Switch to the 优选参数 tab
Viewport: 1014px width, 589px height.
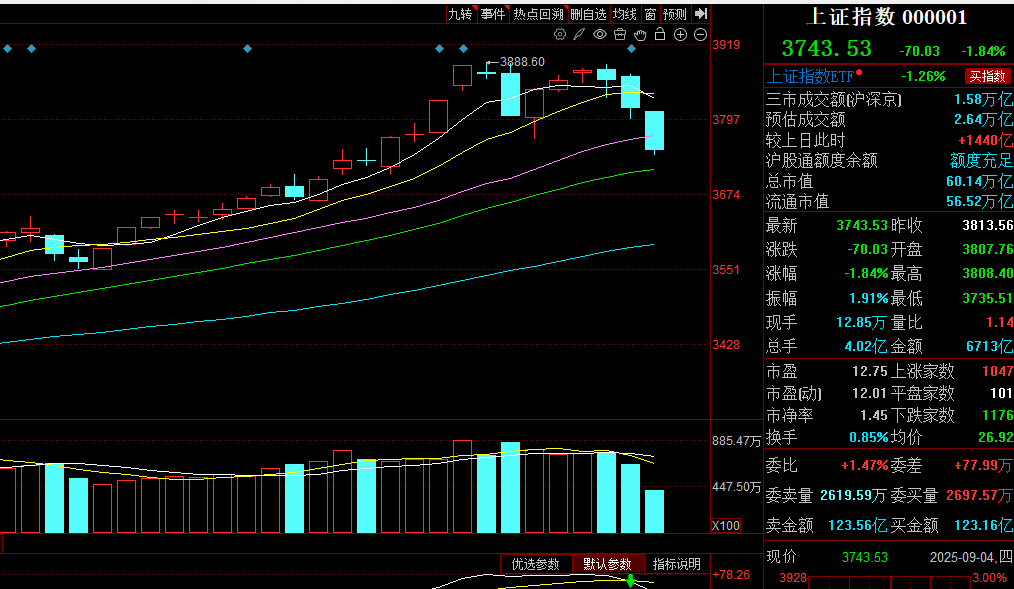536,564
